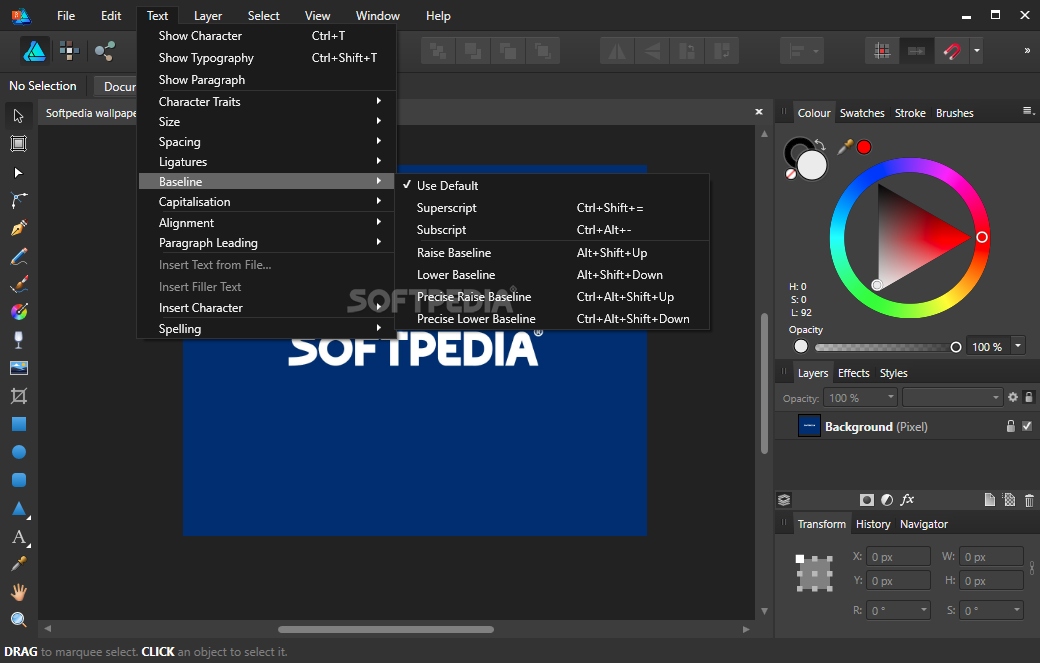This screenshot has height=663, width=1040.
Task: Expand the Character Traits submenu
Action: (267, 101)
